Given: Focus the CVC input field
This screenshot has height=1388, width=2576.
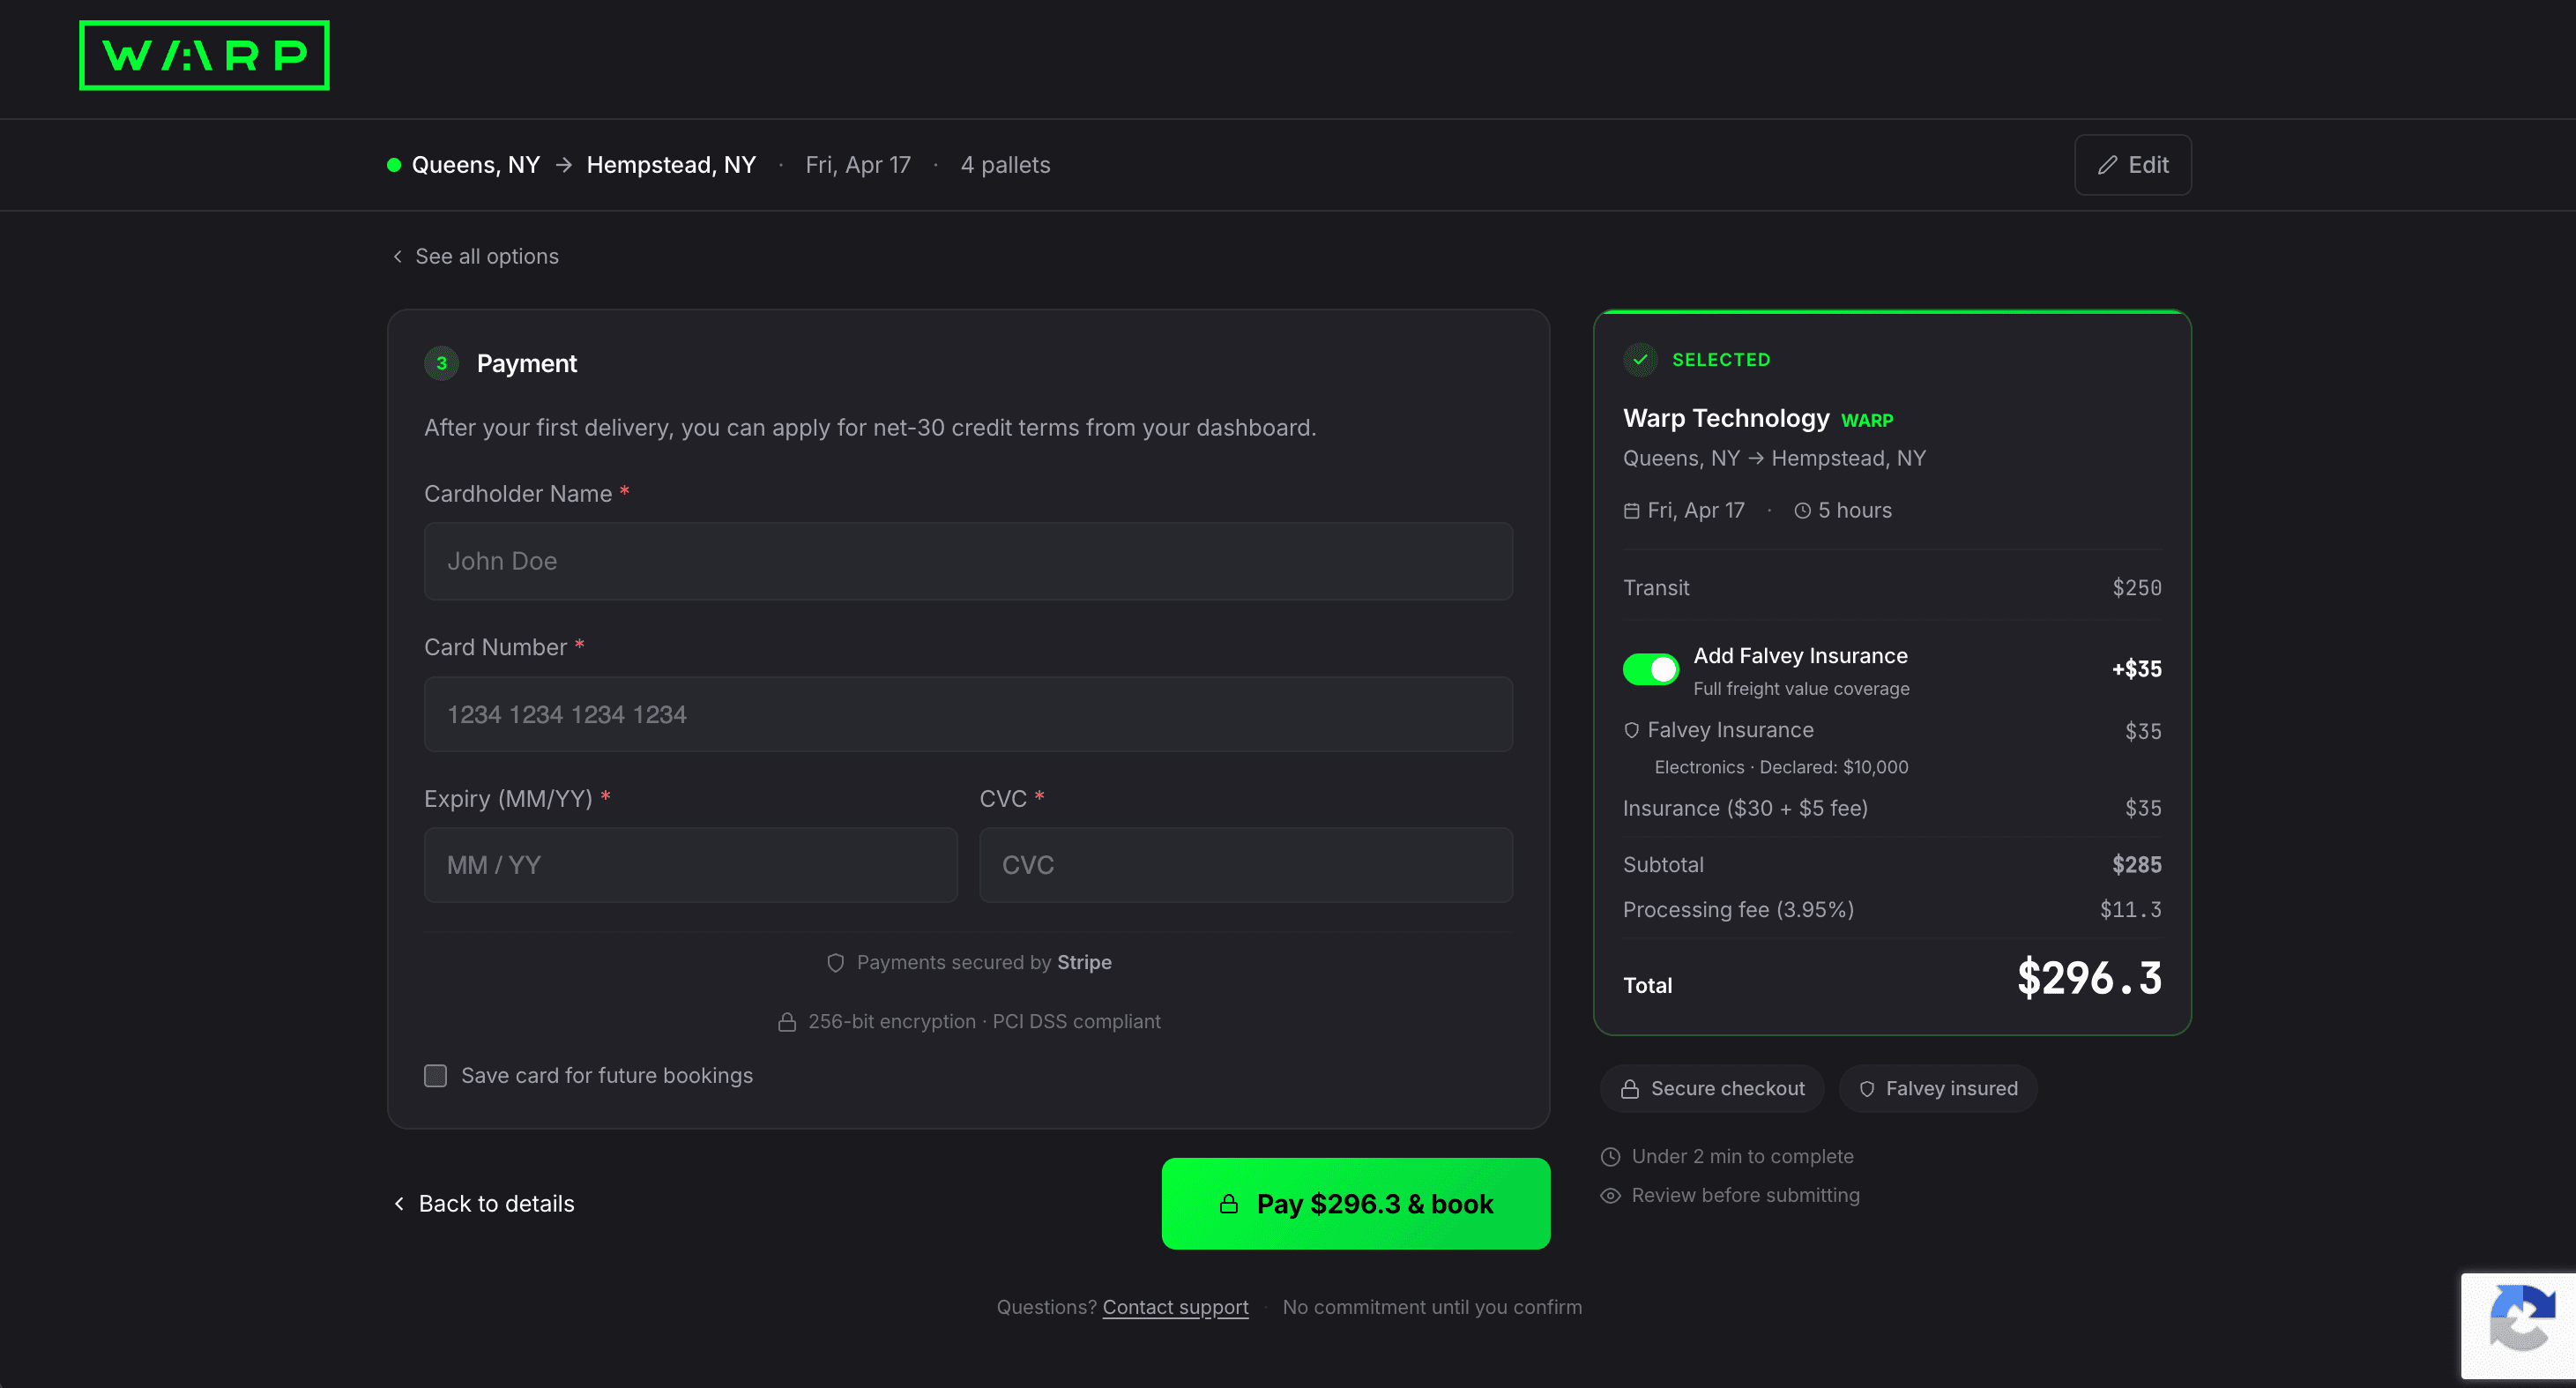Looking at the screenshot, I should coord(1245,865).
